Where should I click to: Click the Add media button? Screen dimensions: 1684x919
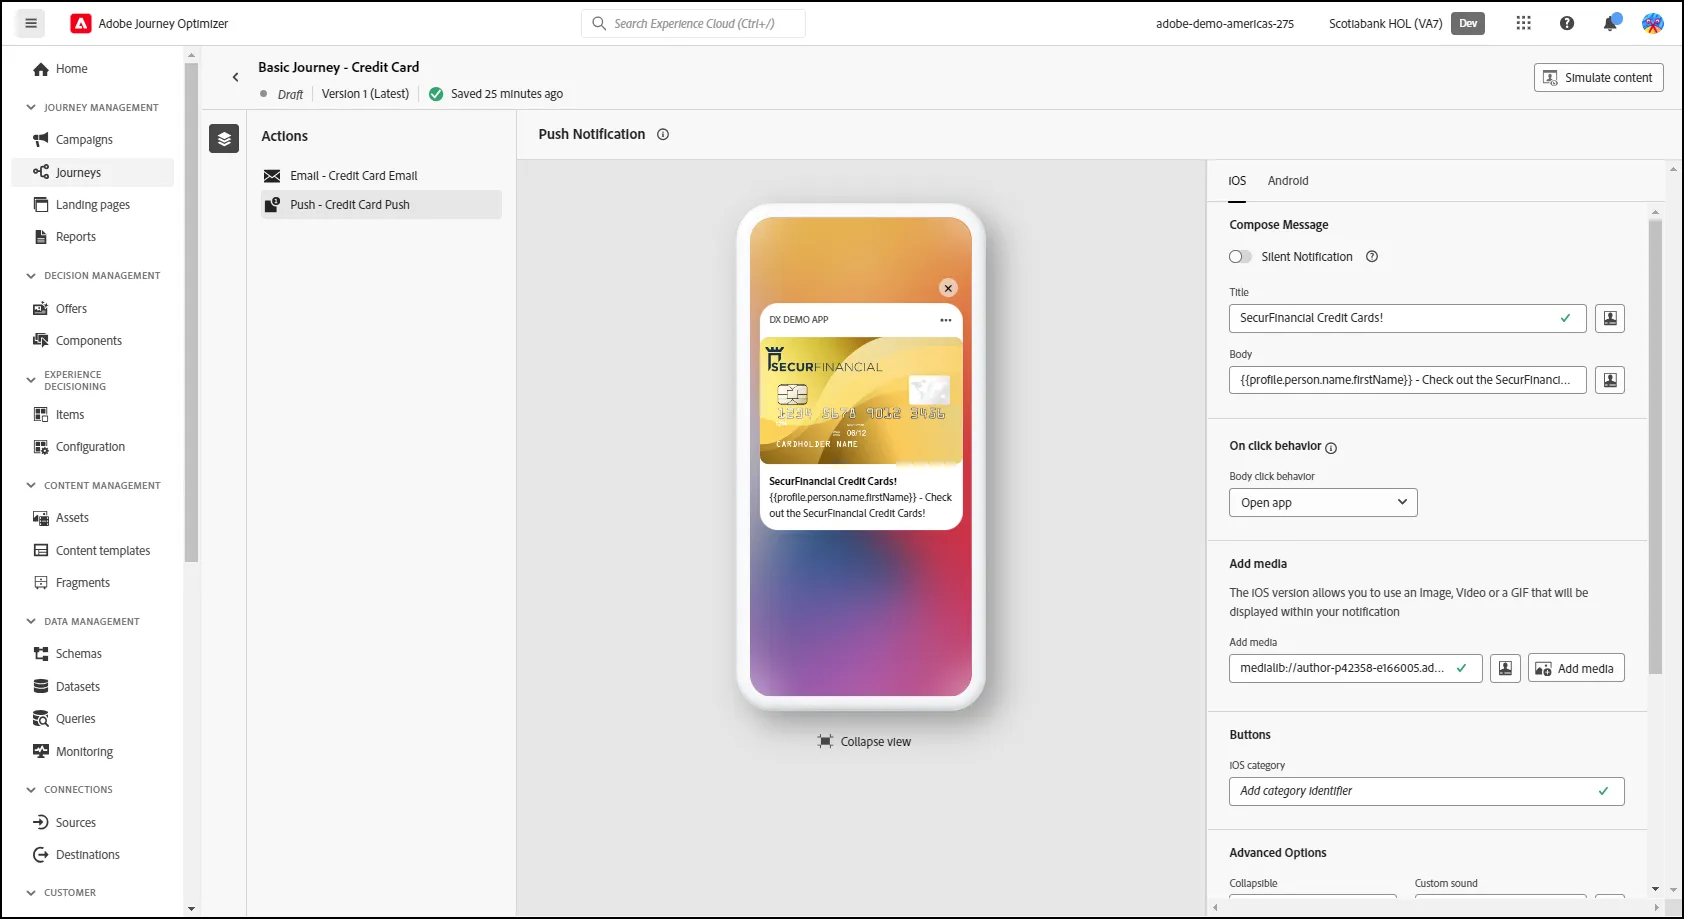click(x=1576, y=668)
